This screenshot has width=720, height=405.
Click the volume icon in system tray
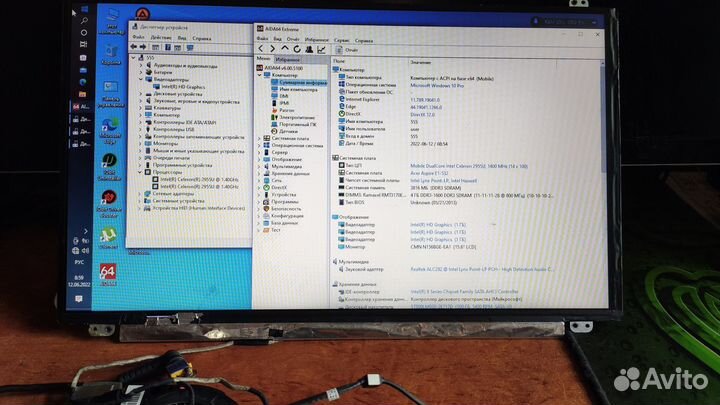pyautogui.click(x=85, y=251)
